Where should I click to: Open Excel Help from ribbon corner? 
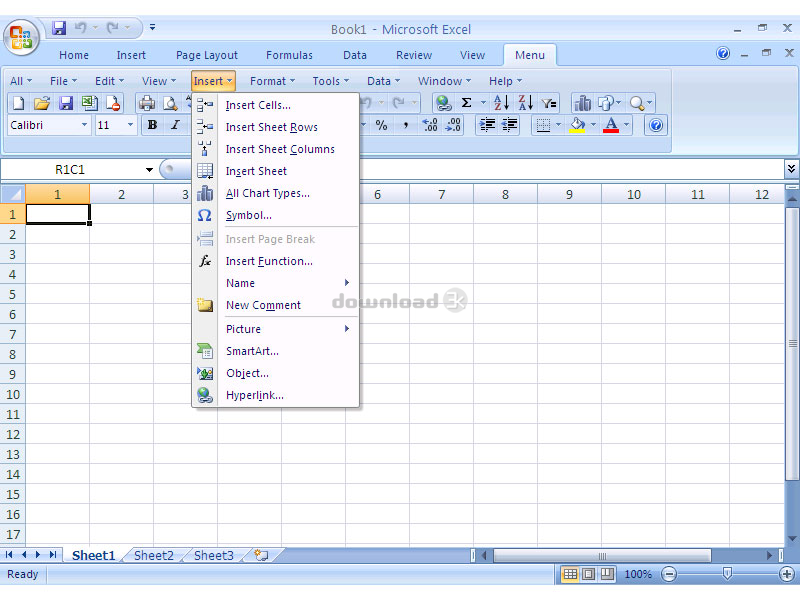point(723,53)
